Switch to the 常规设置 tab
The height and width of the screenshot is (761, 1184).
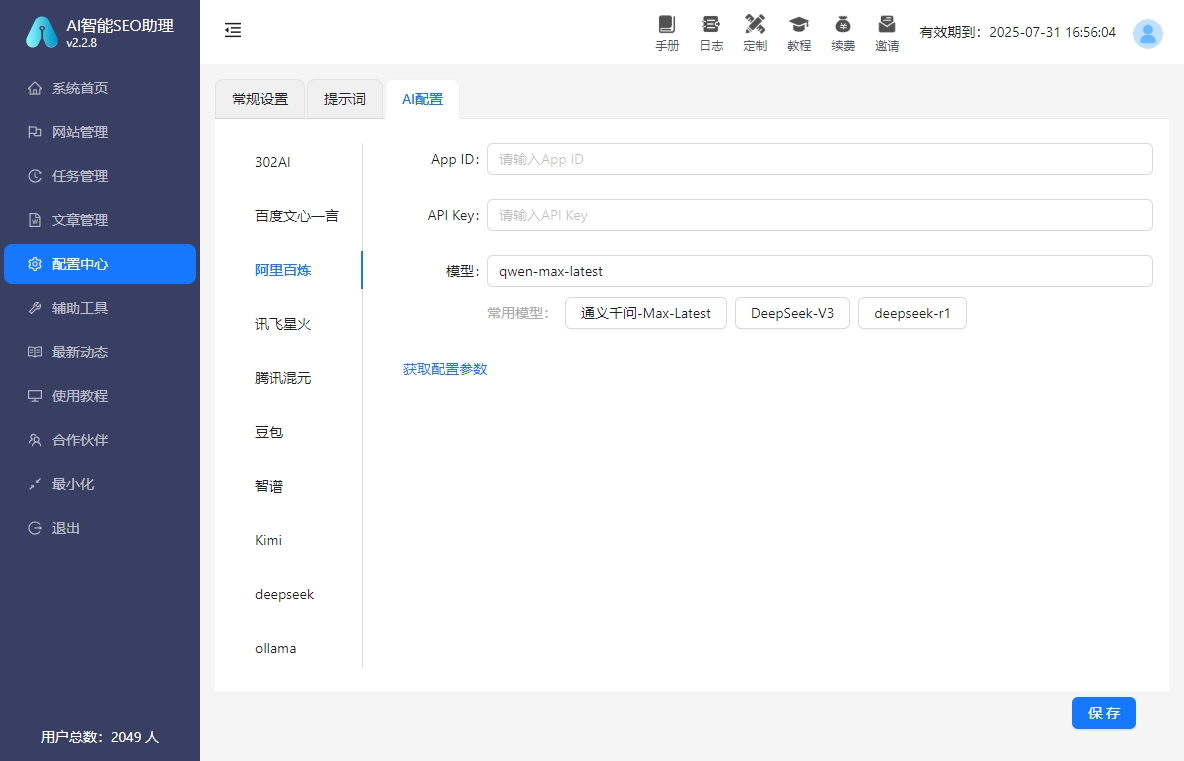coord(259,98)
